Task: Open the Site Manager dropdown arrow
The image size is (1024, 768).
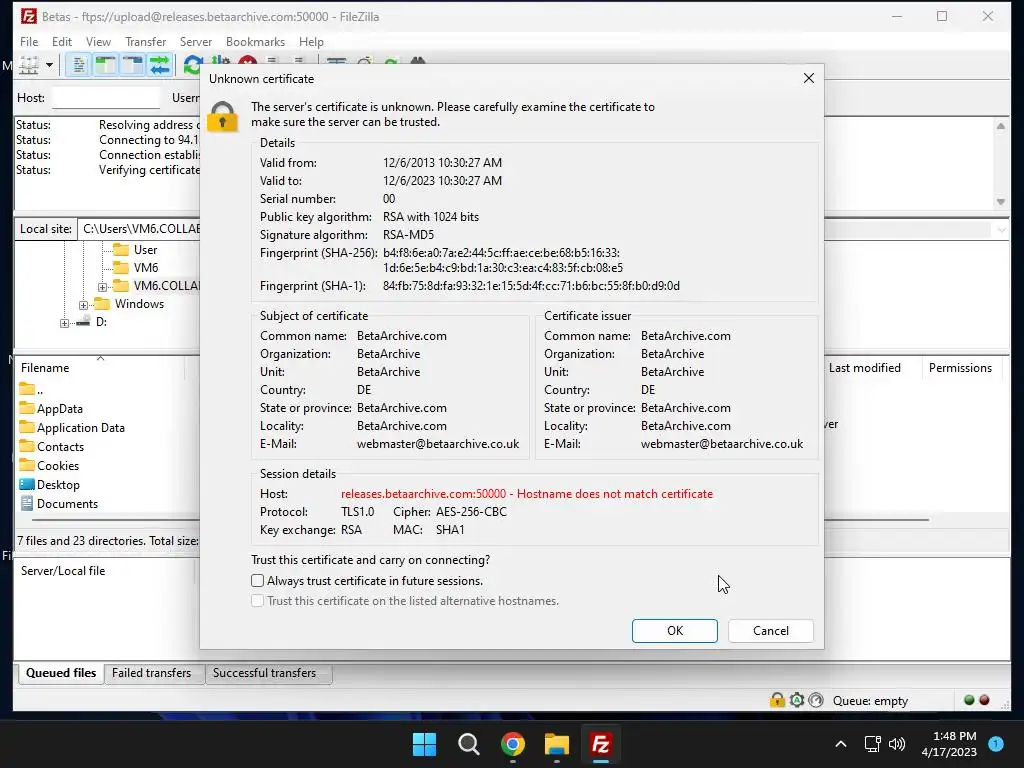Action: point(49,65)
